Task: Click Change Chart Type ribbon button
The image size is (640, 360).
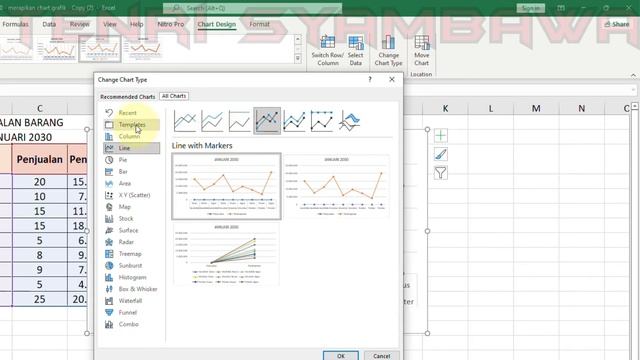Action: click(388, 51)
